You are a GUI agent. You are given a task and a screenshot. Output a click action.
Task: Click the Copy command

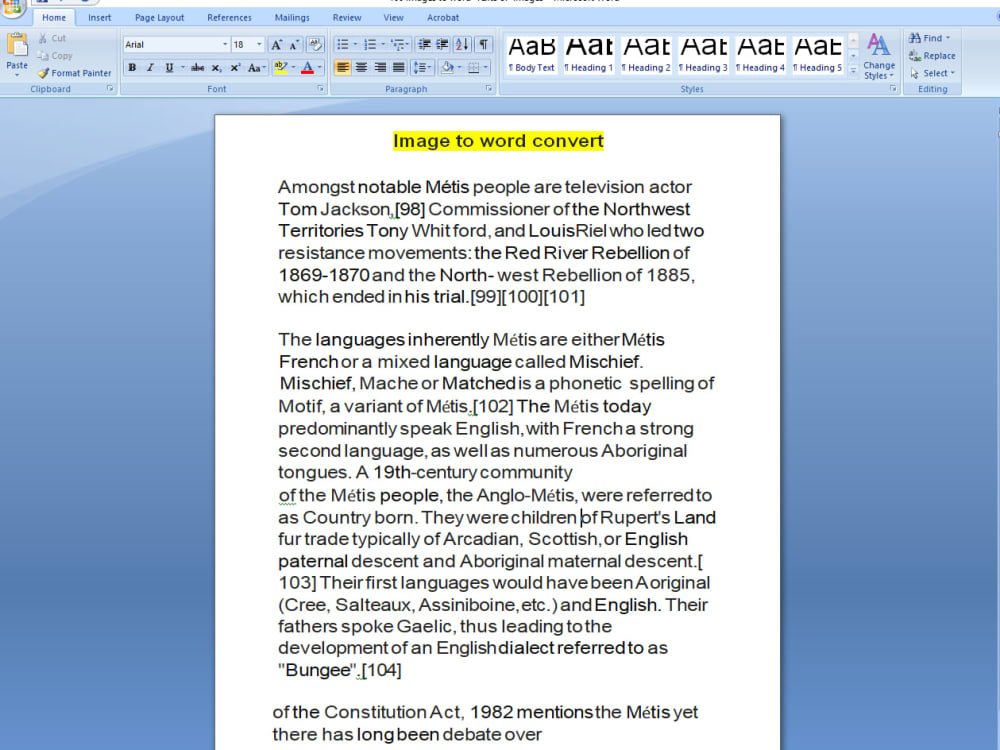55,55
